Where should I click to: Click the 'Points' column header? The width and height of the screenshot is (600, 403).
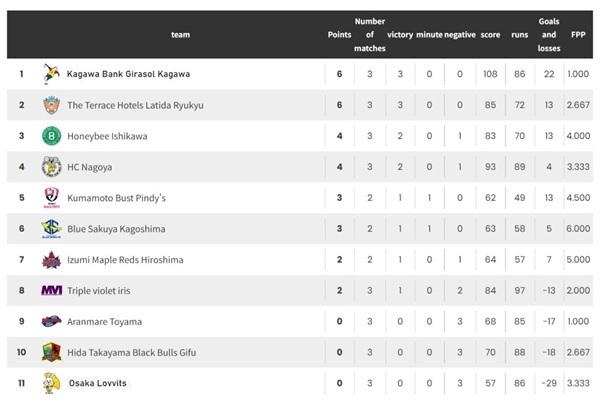(339, 34)
